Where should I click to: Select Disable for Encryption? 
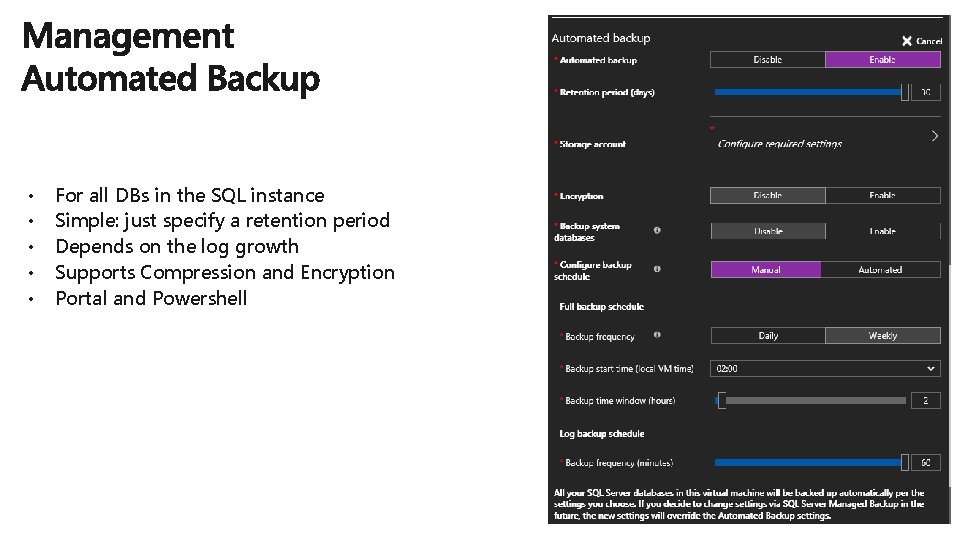click(x=768, y=196)
